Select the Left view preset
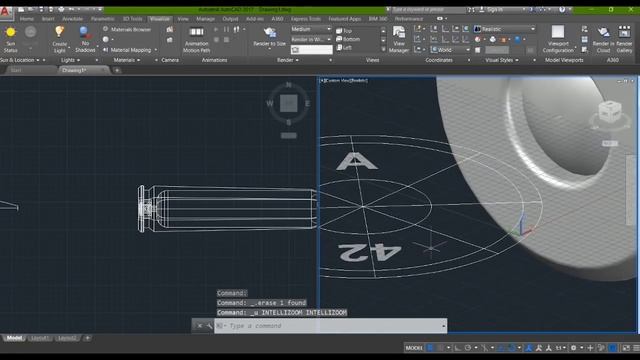This screenshot has height=360, width=640. click(344, 48)
